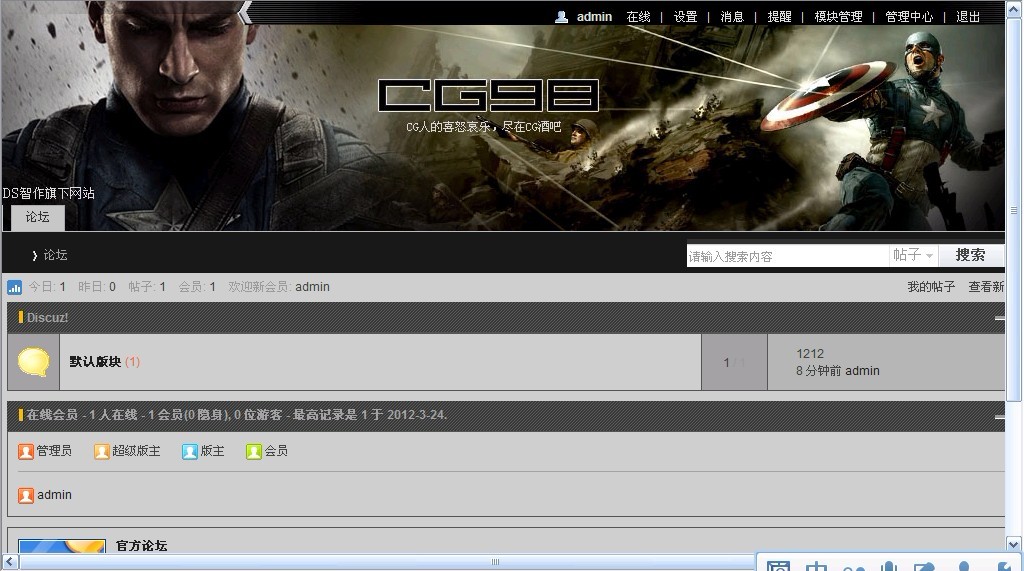This screenshot has width=1024, height=571.
Task: Click the vertical scrollbar thumb
Action: tap(1014, 210)
